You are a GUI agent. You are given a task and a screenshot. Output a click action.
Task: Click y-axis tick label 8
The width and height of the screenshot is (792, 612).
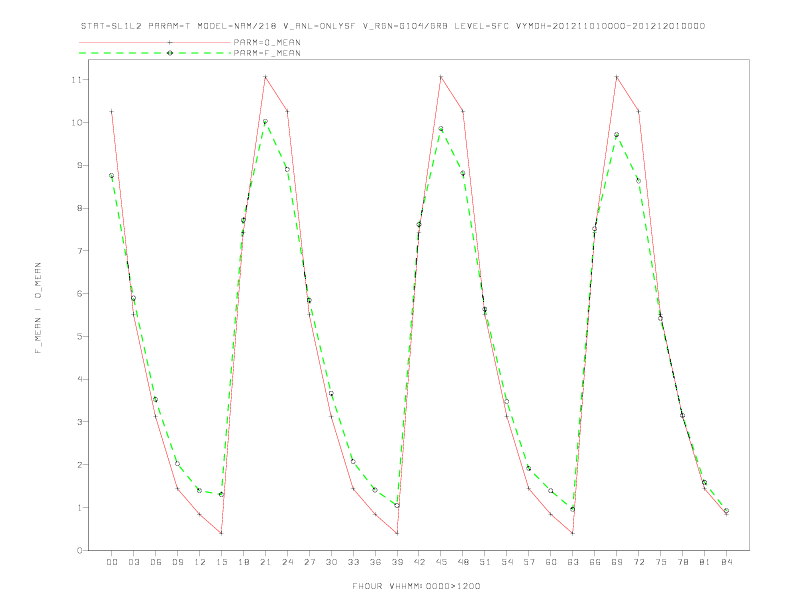click(80, 208)
